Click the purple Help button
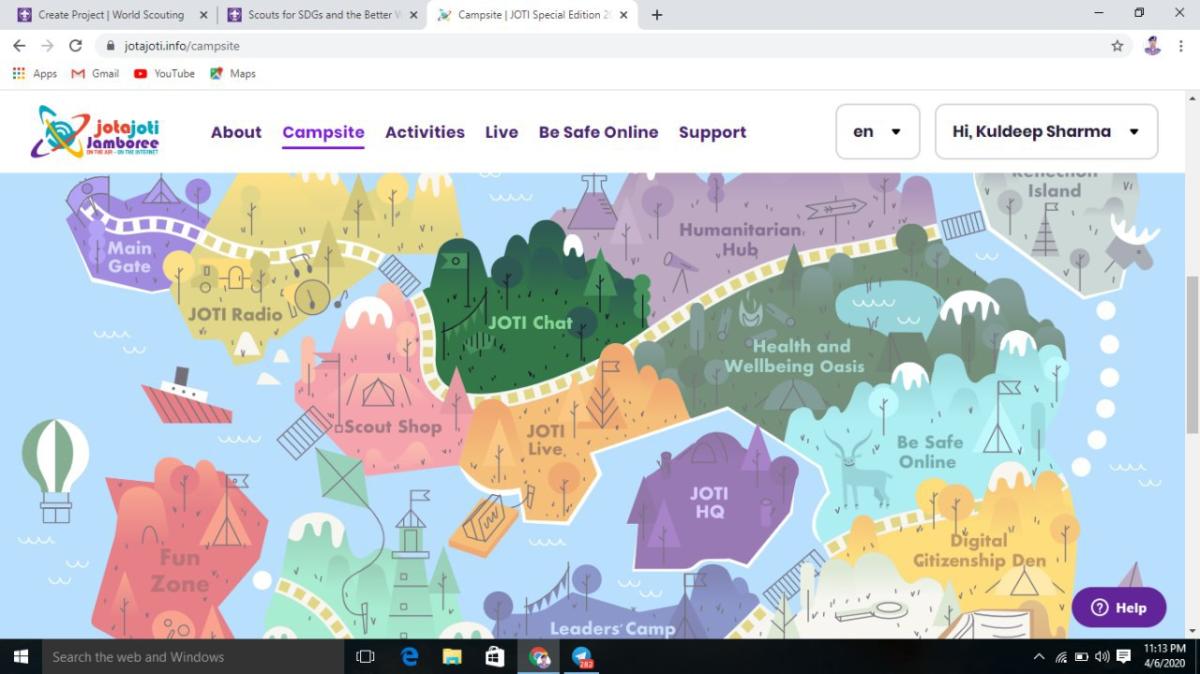The width and height of the screenshot is (1200, 674). click(1119, 607)
